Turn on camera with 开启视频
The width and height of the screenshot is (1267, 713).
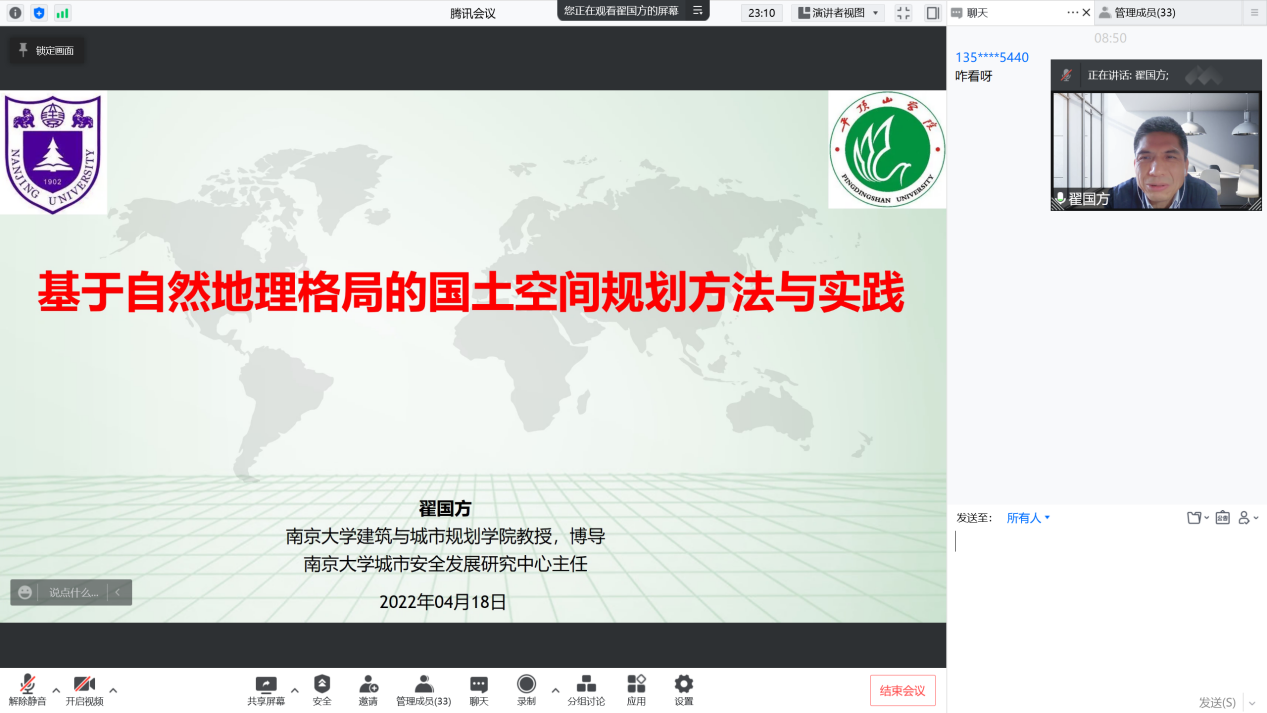pos(84,689)
